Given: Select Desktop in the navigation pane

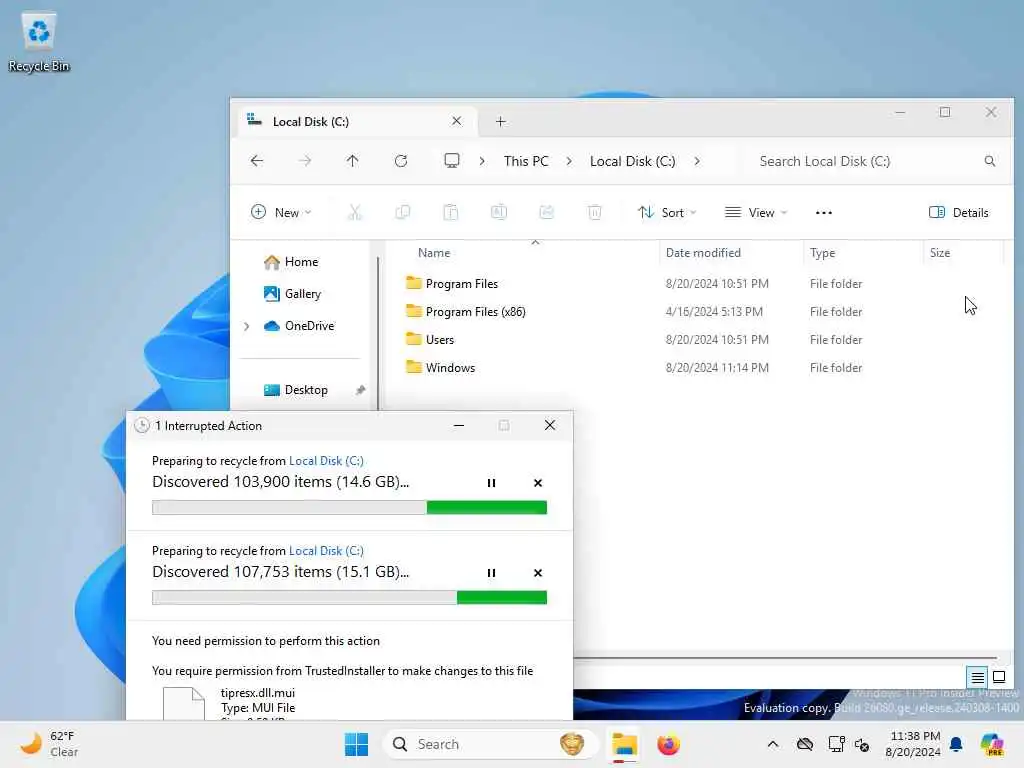Looking at the screenshot, I should (295, 390).
